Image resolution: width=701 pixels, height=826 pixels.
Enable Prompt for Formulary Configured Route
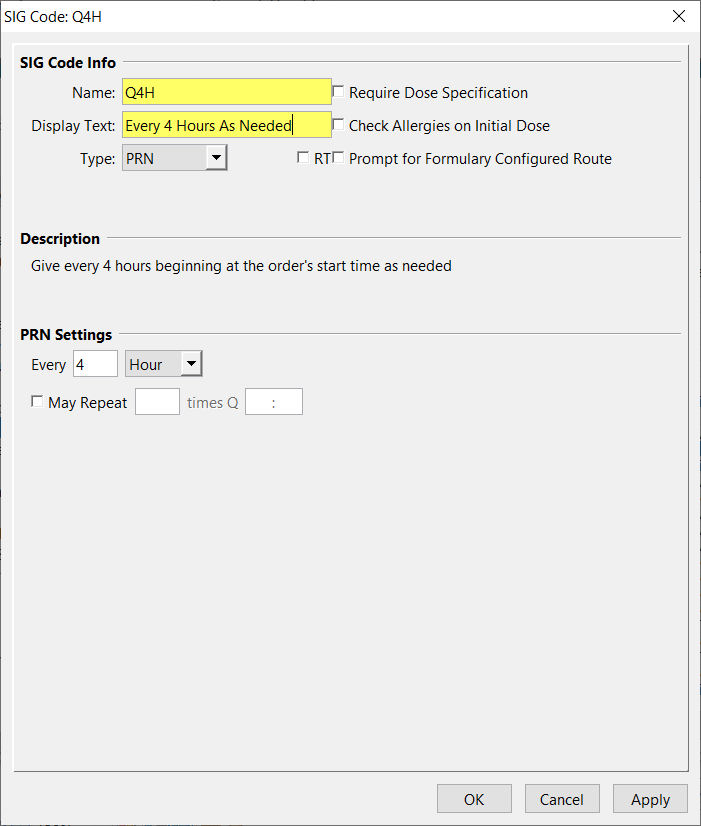click(338, 158)
